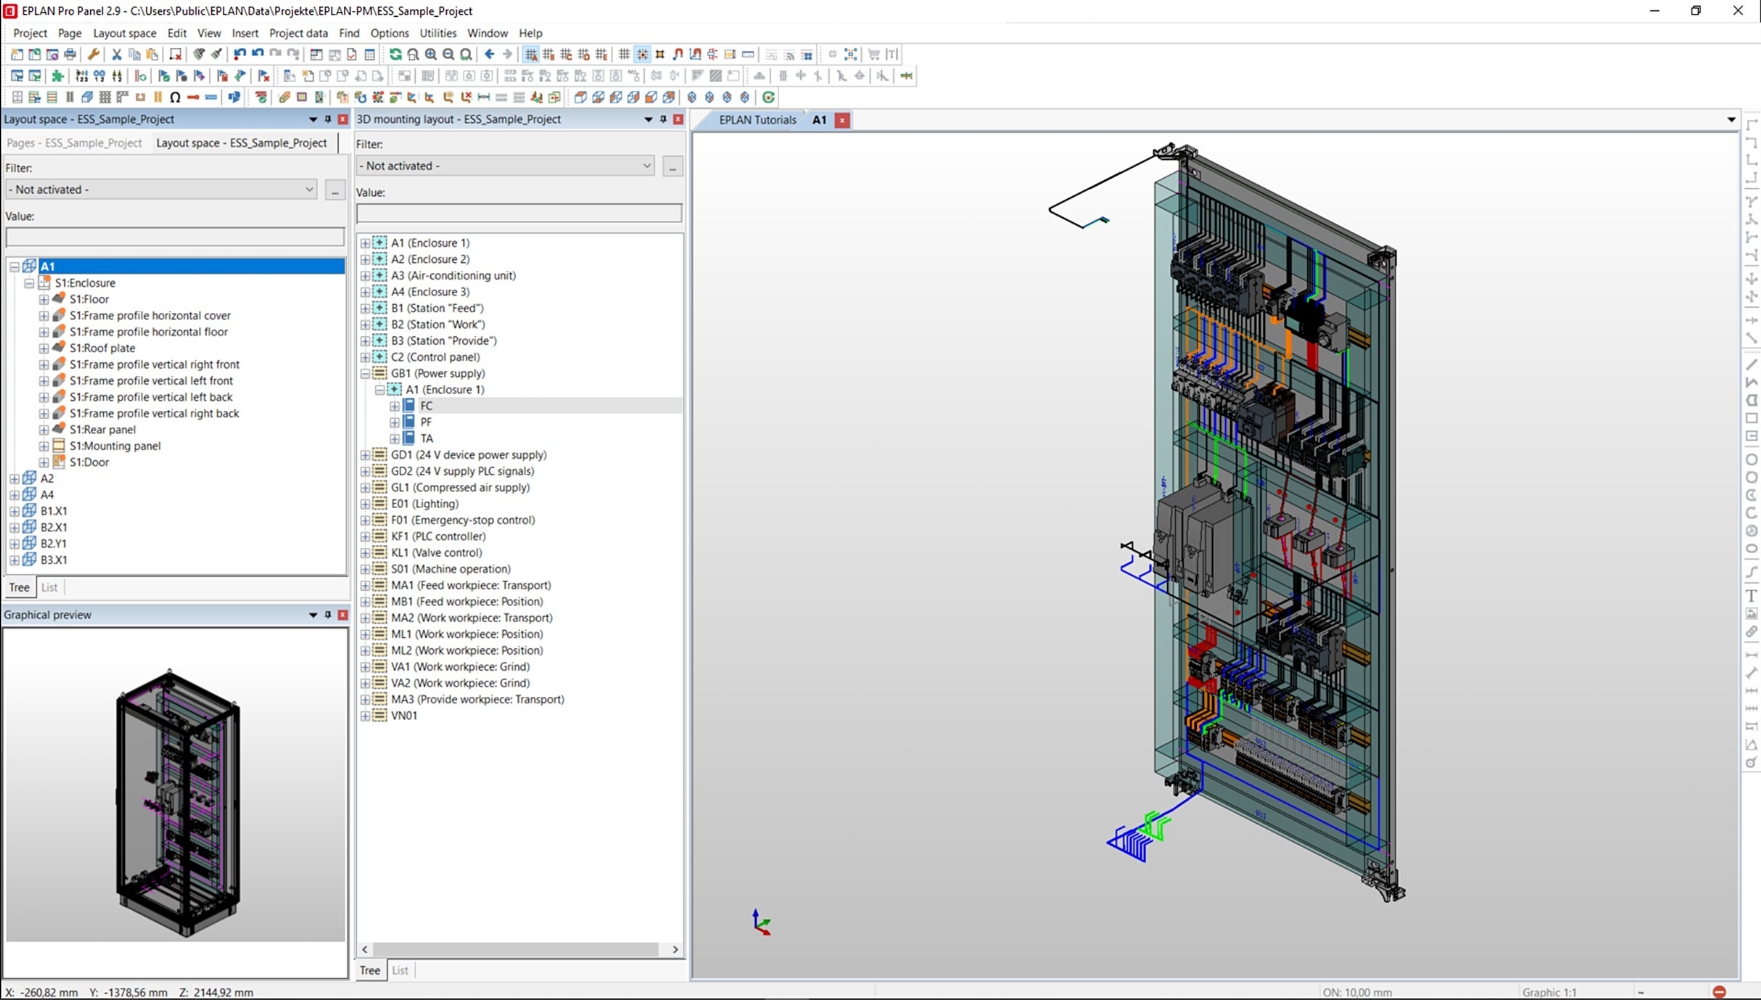Open the Layout space filter dropdown
This screenshot has width=1761, height=1000.
[309, 189]
